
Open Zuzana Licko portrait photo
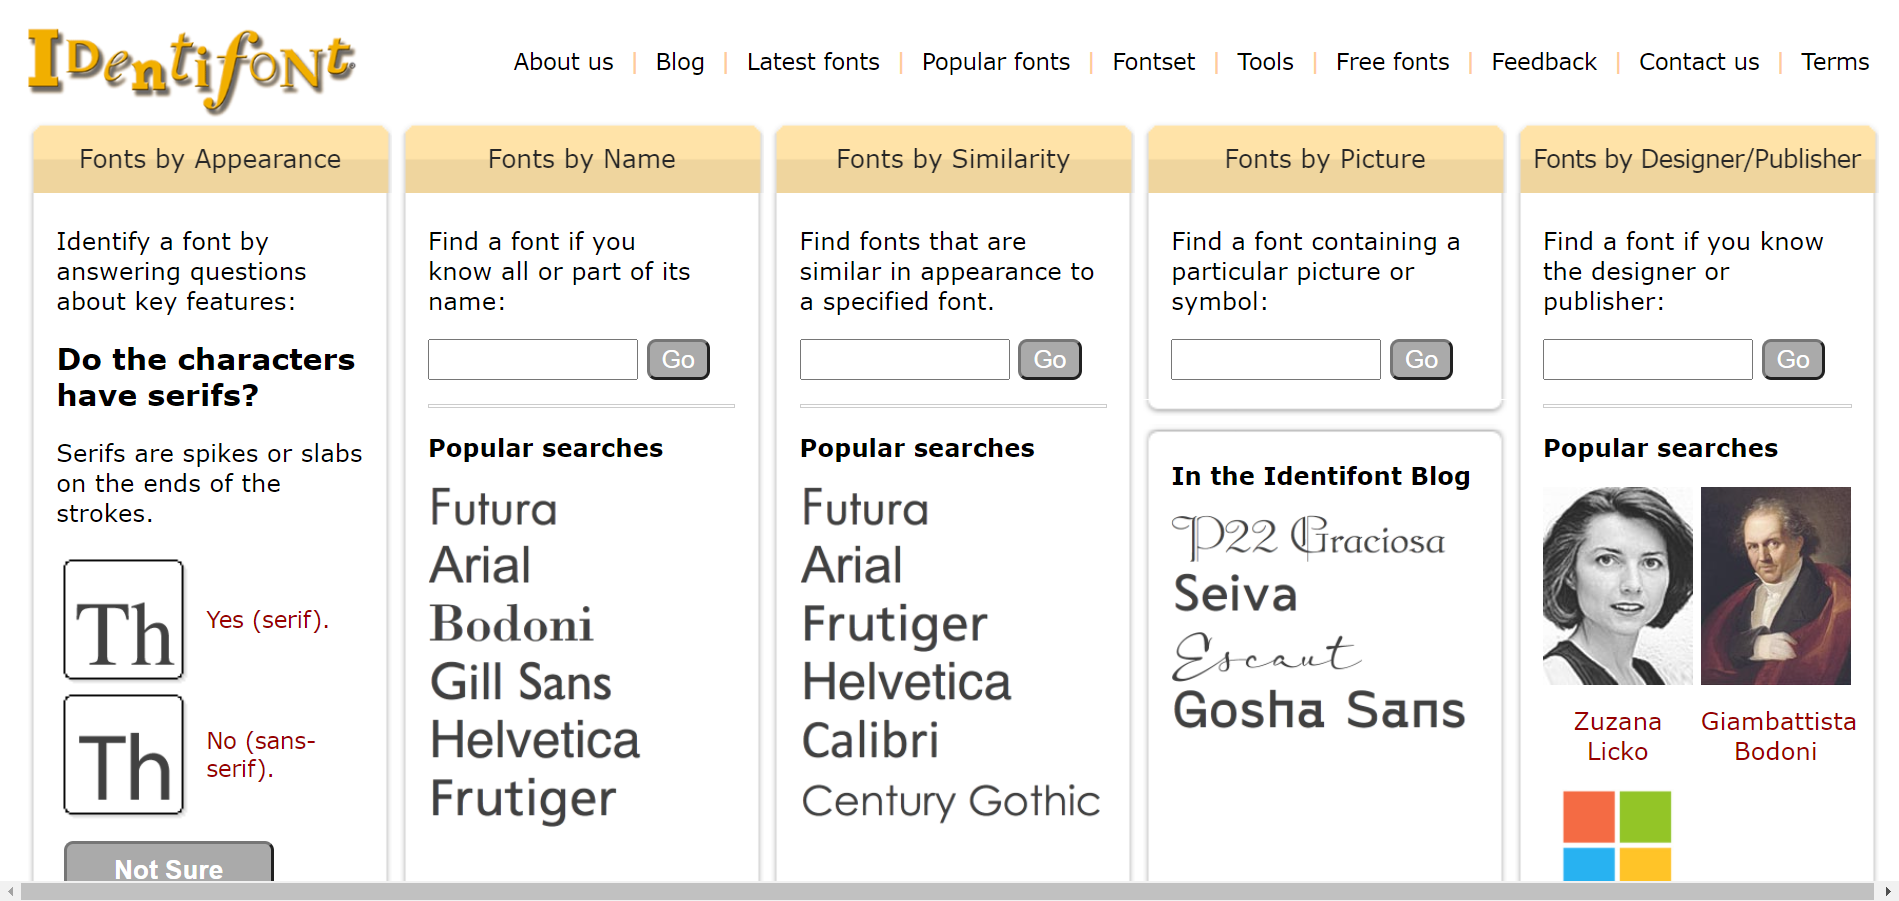[x=1617, y=586]
